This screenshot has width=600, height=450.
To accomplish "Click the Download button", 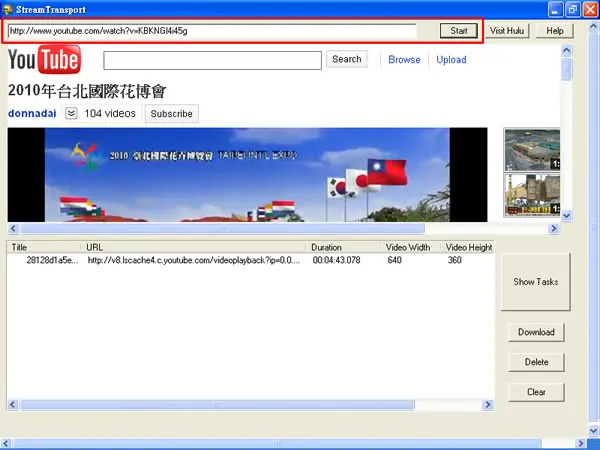I will [536, 332].
